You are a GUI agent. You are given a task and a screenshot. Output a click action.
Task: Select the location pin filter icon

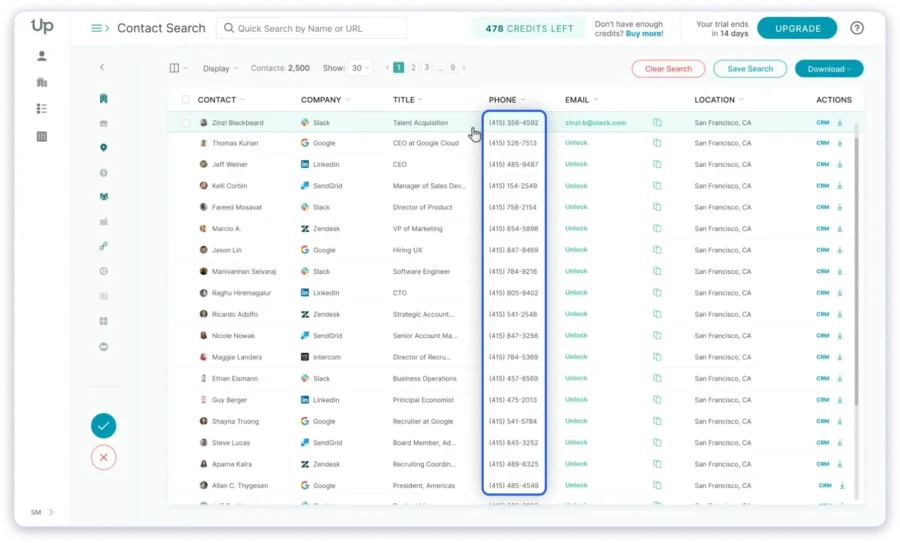coord(103,148)
